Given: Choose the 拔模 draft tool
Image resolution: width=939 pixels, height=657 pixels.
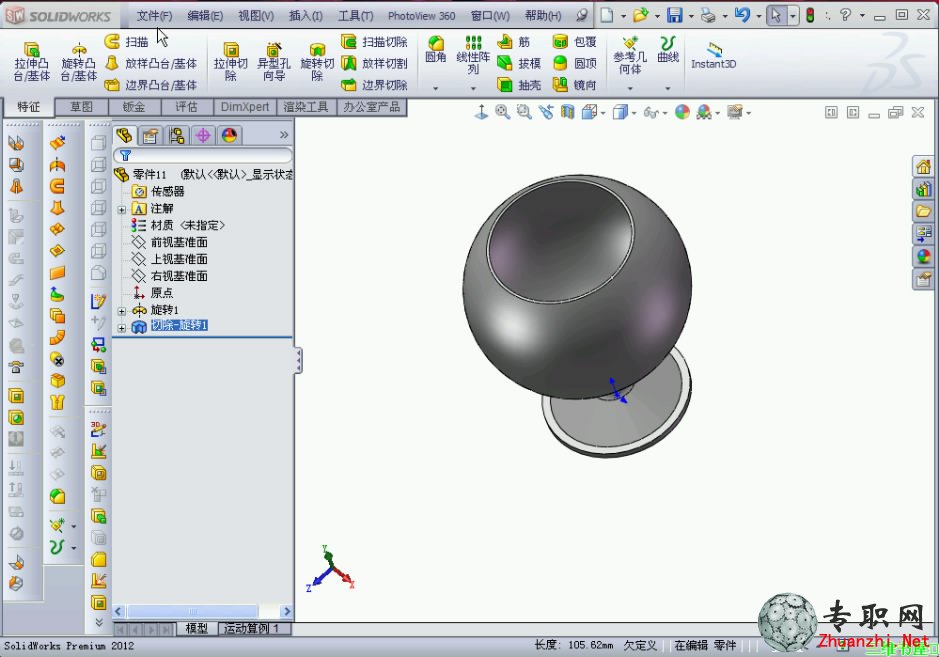Looking at the screenshot, I should (519, 63).
